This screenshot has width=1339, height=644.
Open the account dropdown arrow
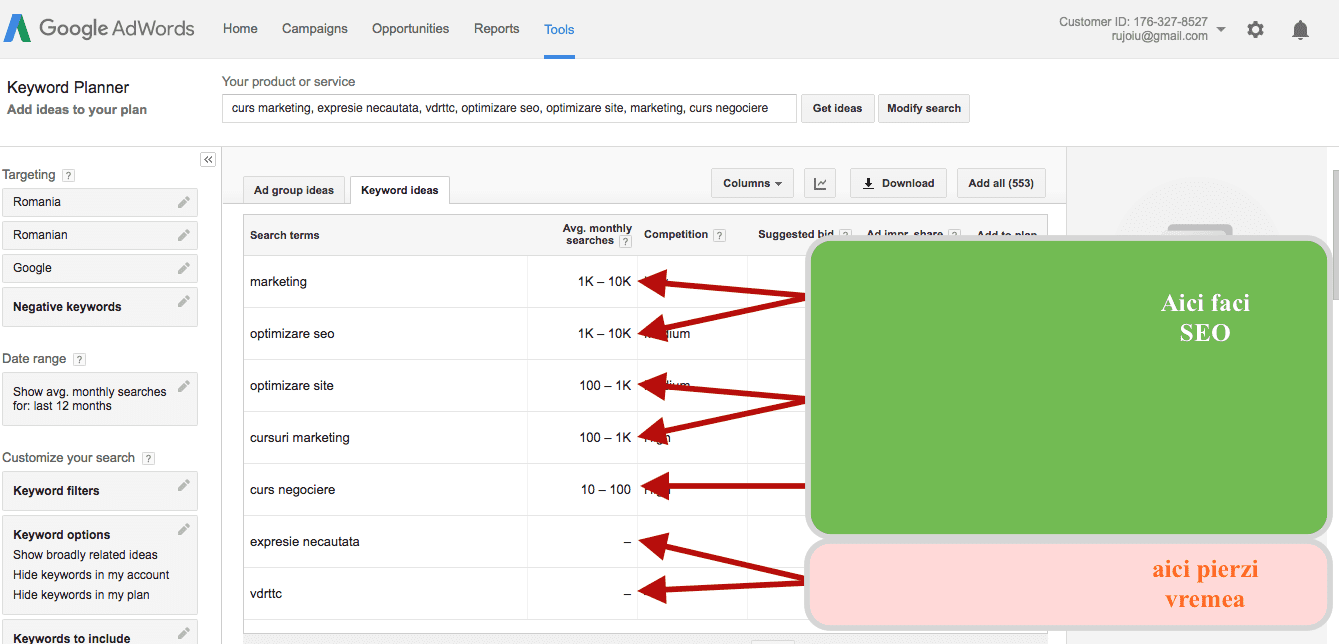pos(1221,30)
